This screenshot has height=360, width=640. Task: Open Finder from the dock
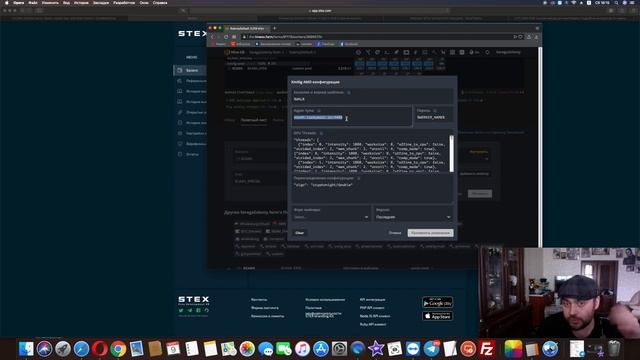coord(26,349)
